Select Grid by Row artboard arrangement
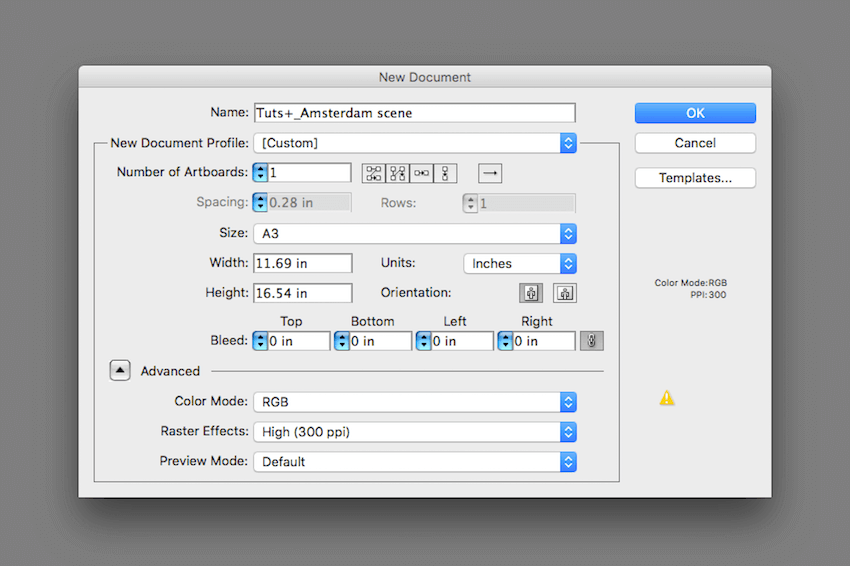The image size is (850, 566). click(x=374, y=173)
